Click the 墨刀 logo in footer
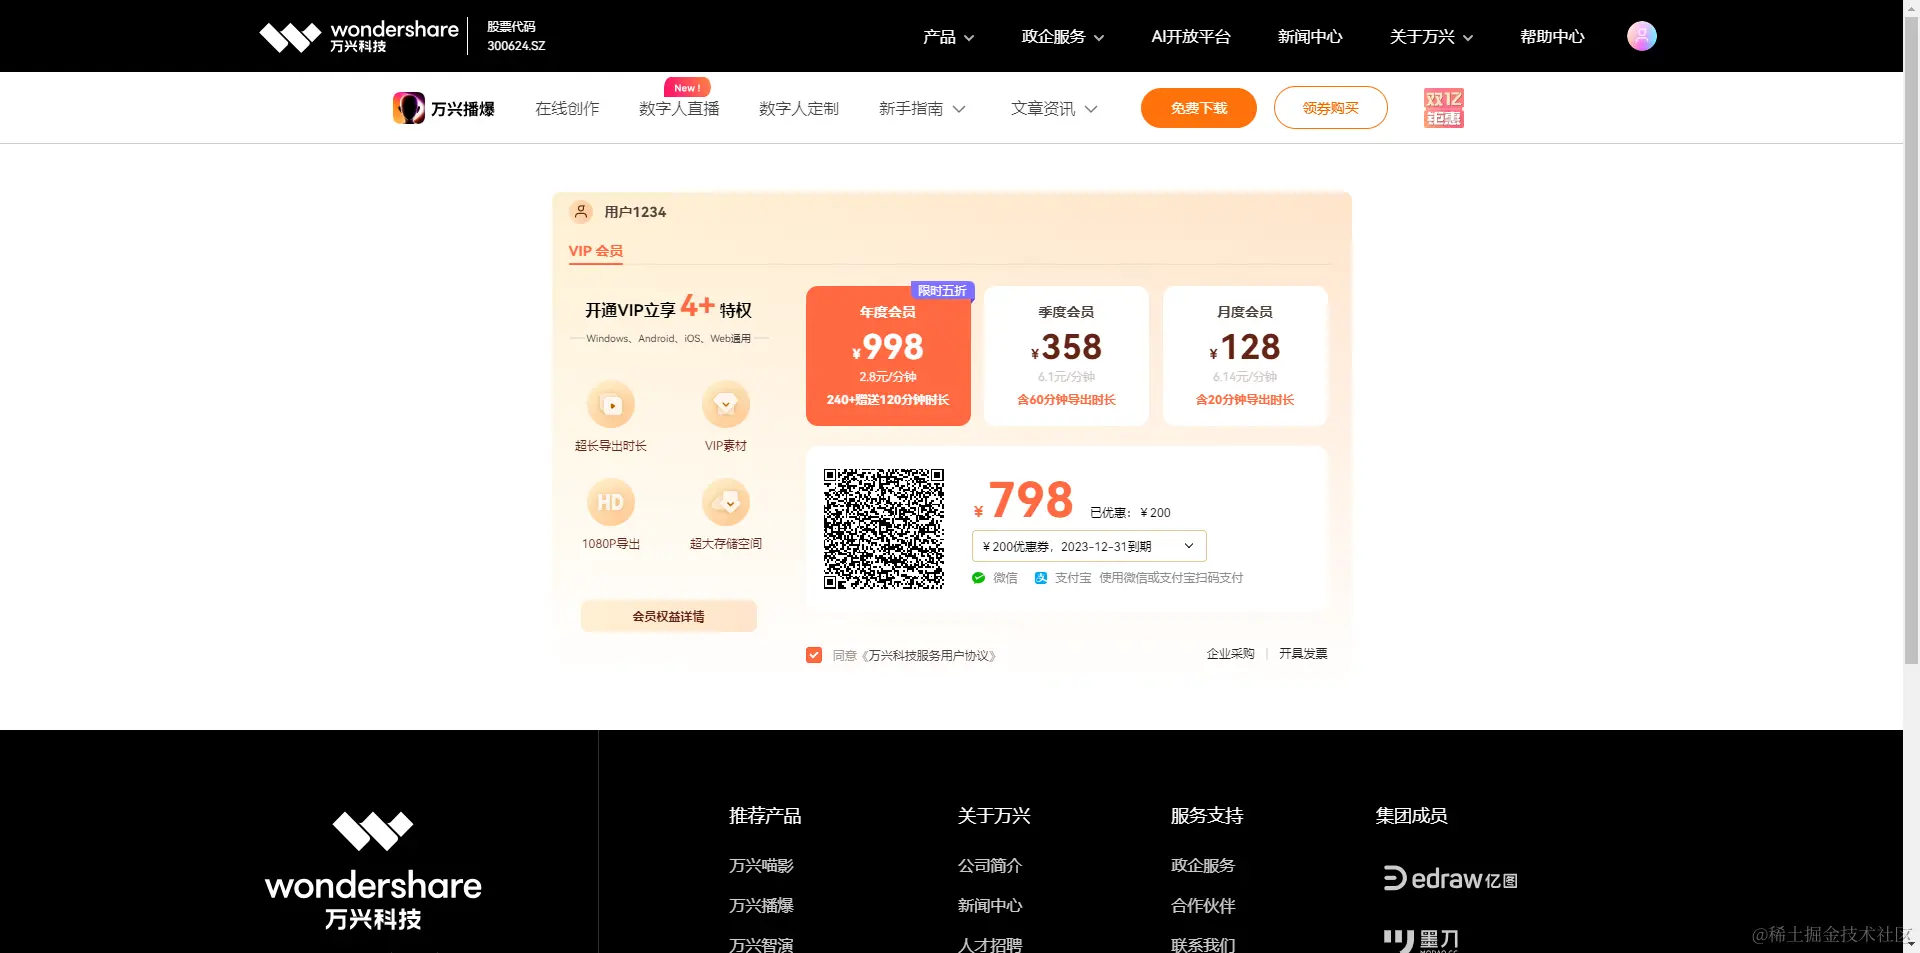1920x953 pixels. point(1421,940)
